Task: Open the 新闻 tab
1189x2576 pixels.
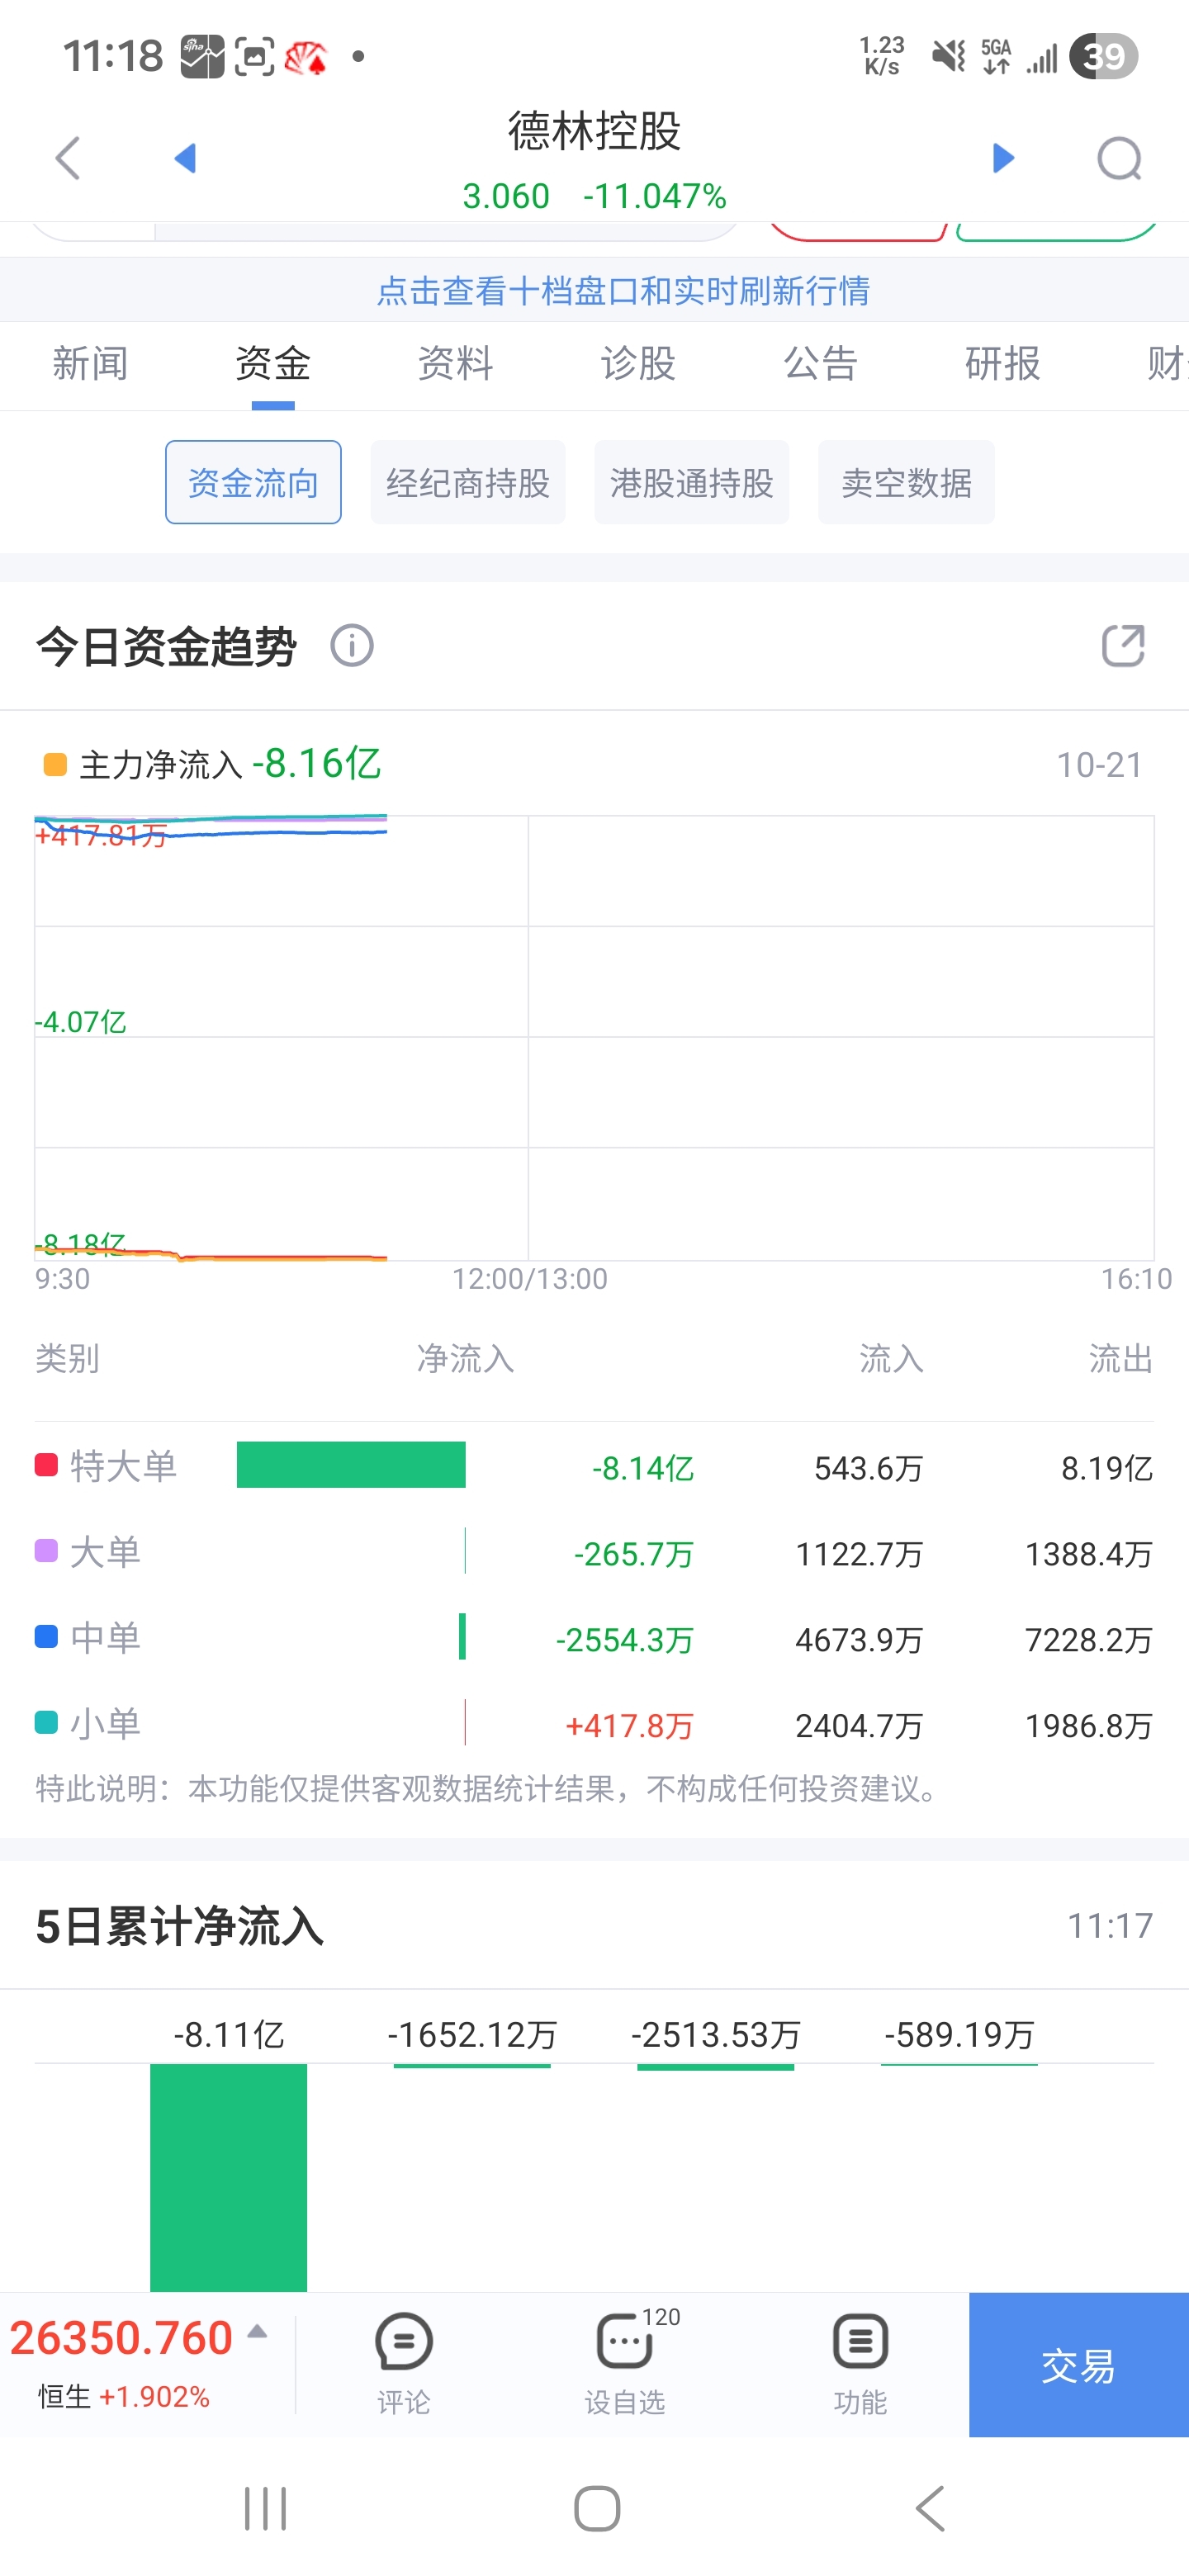Action: coord(90,364)
